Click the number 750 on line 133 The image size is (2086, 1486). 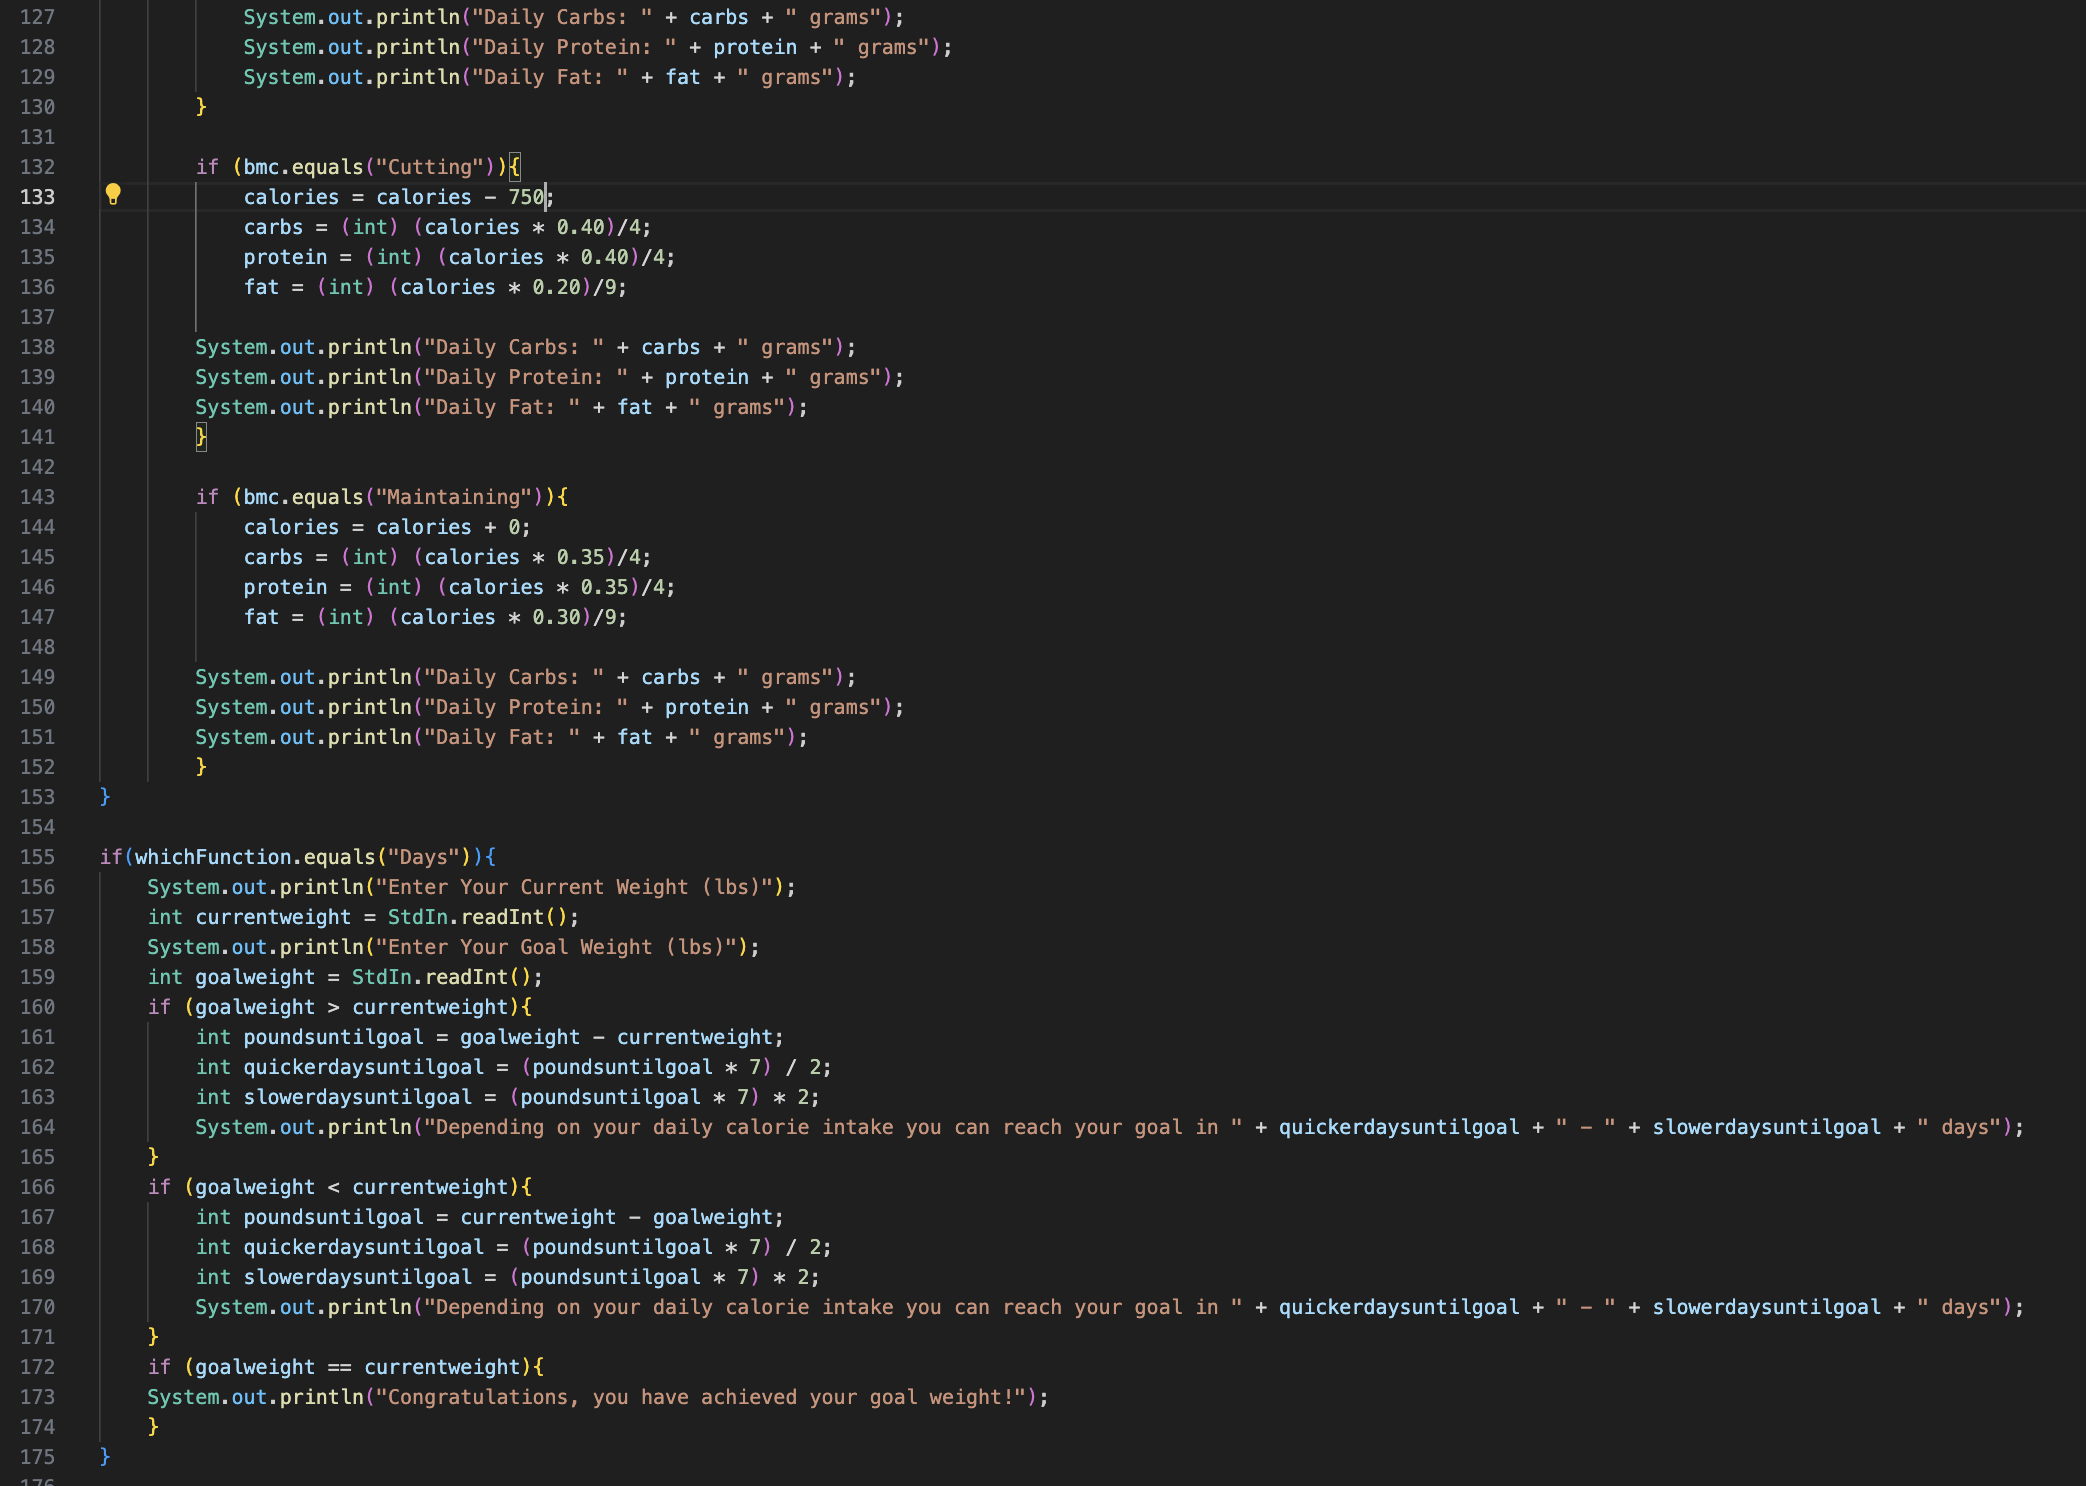526,197
